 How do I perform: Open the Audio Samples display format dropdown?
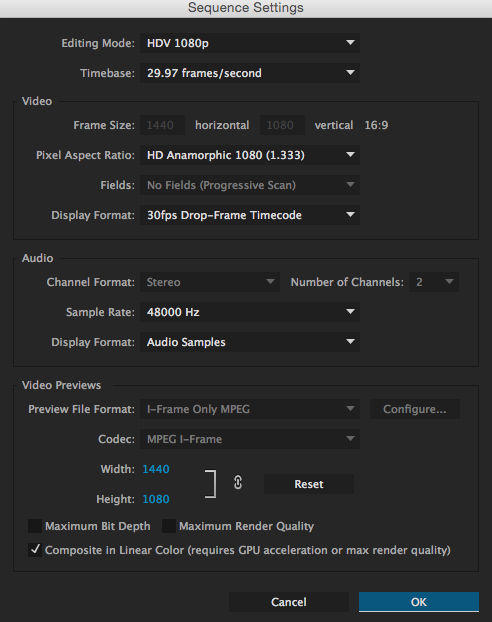pyautogui.click(x=250, y=342)
